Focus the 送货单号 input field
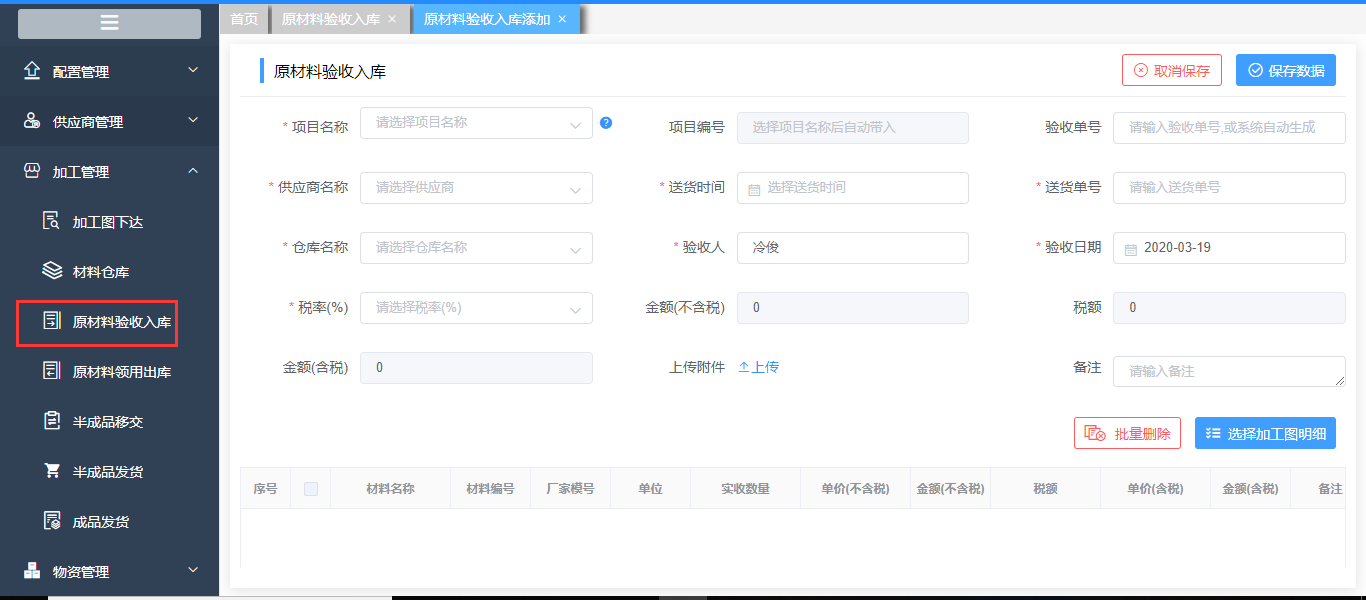1366x600 pixels. point(1229,188)
